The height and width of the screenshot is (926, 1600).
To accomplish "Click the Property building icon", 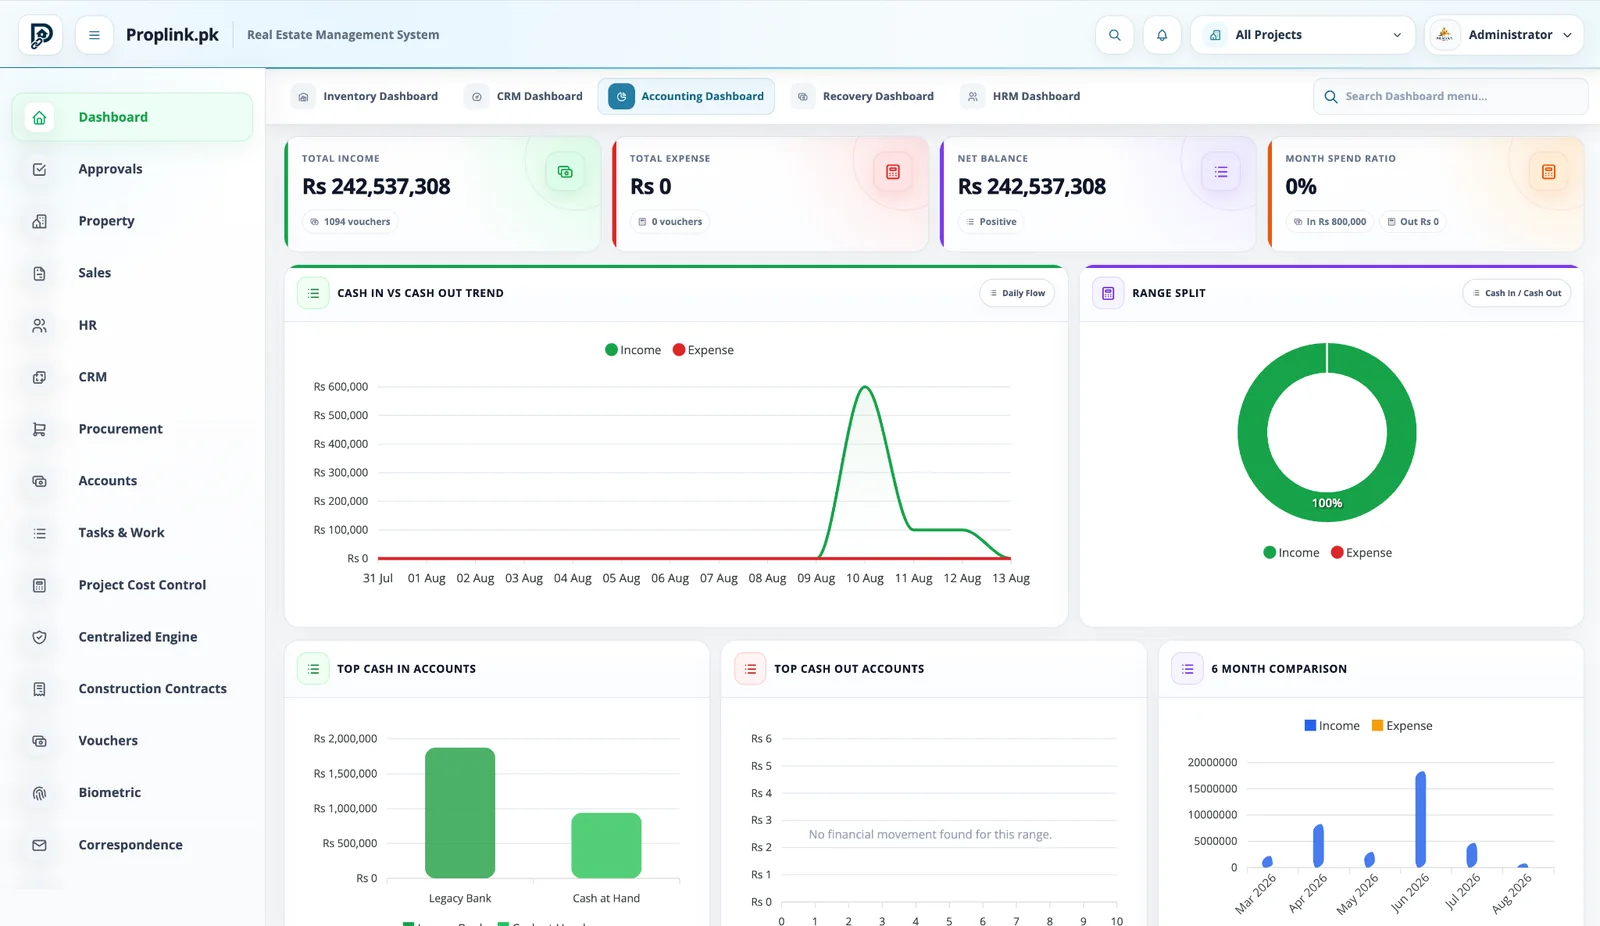I will coord(40,222).
